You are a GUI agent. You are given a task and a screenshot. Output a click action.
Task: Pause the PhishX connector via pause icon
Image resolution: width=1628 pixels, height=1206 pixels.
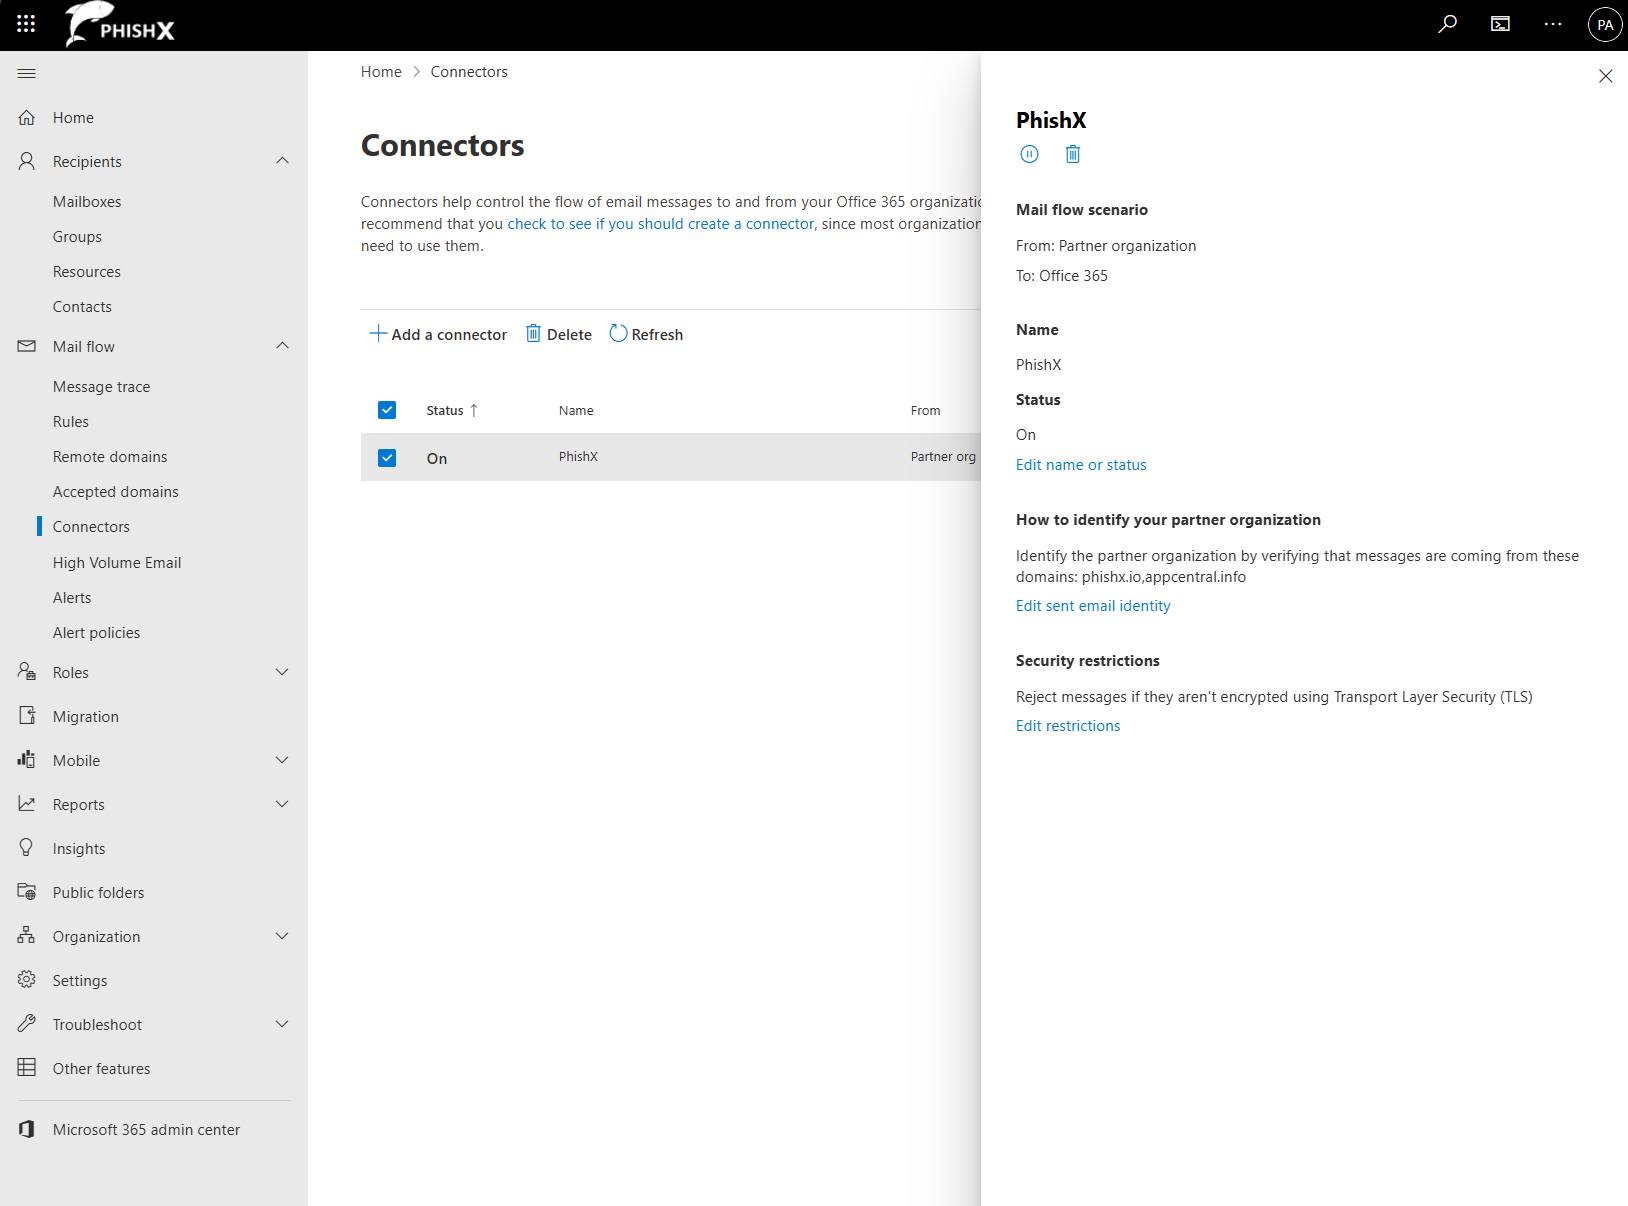[1029, 154]
